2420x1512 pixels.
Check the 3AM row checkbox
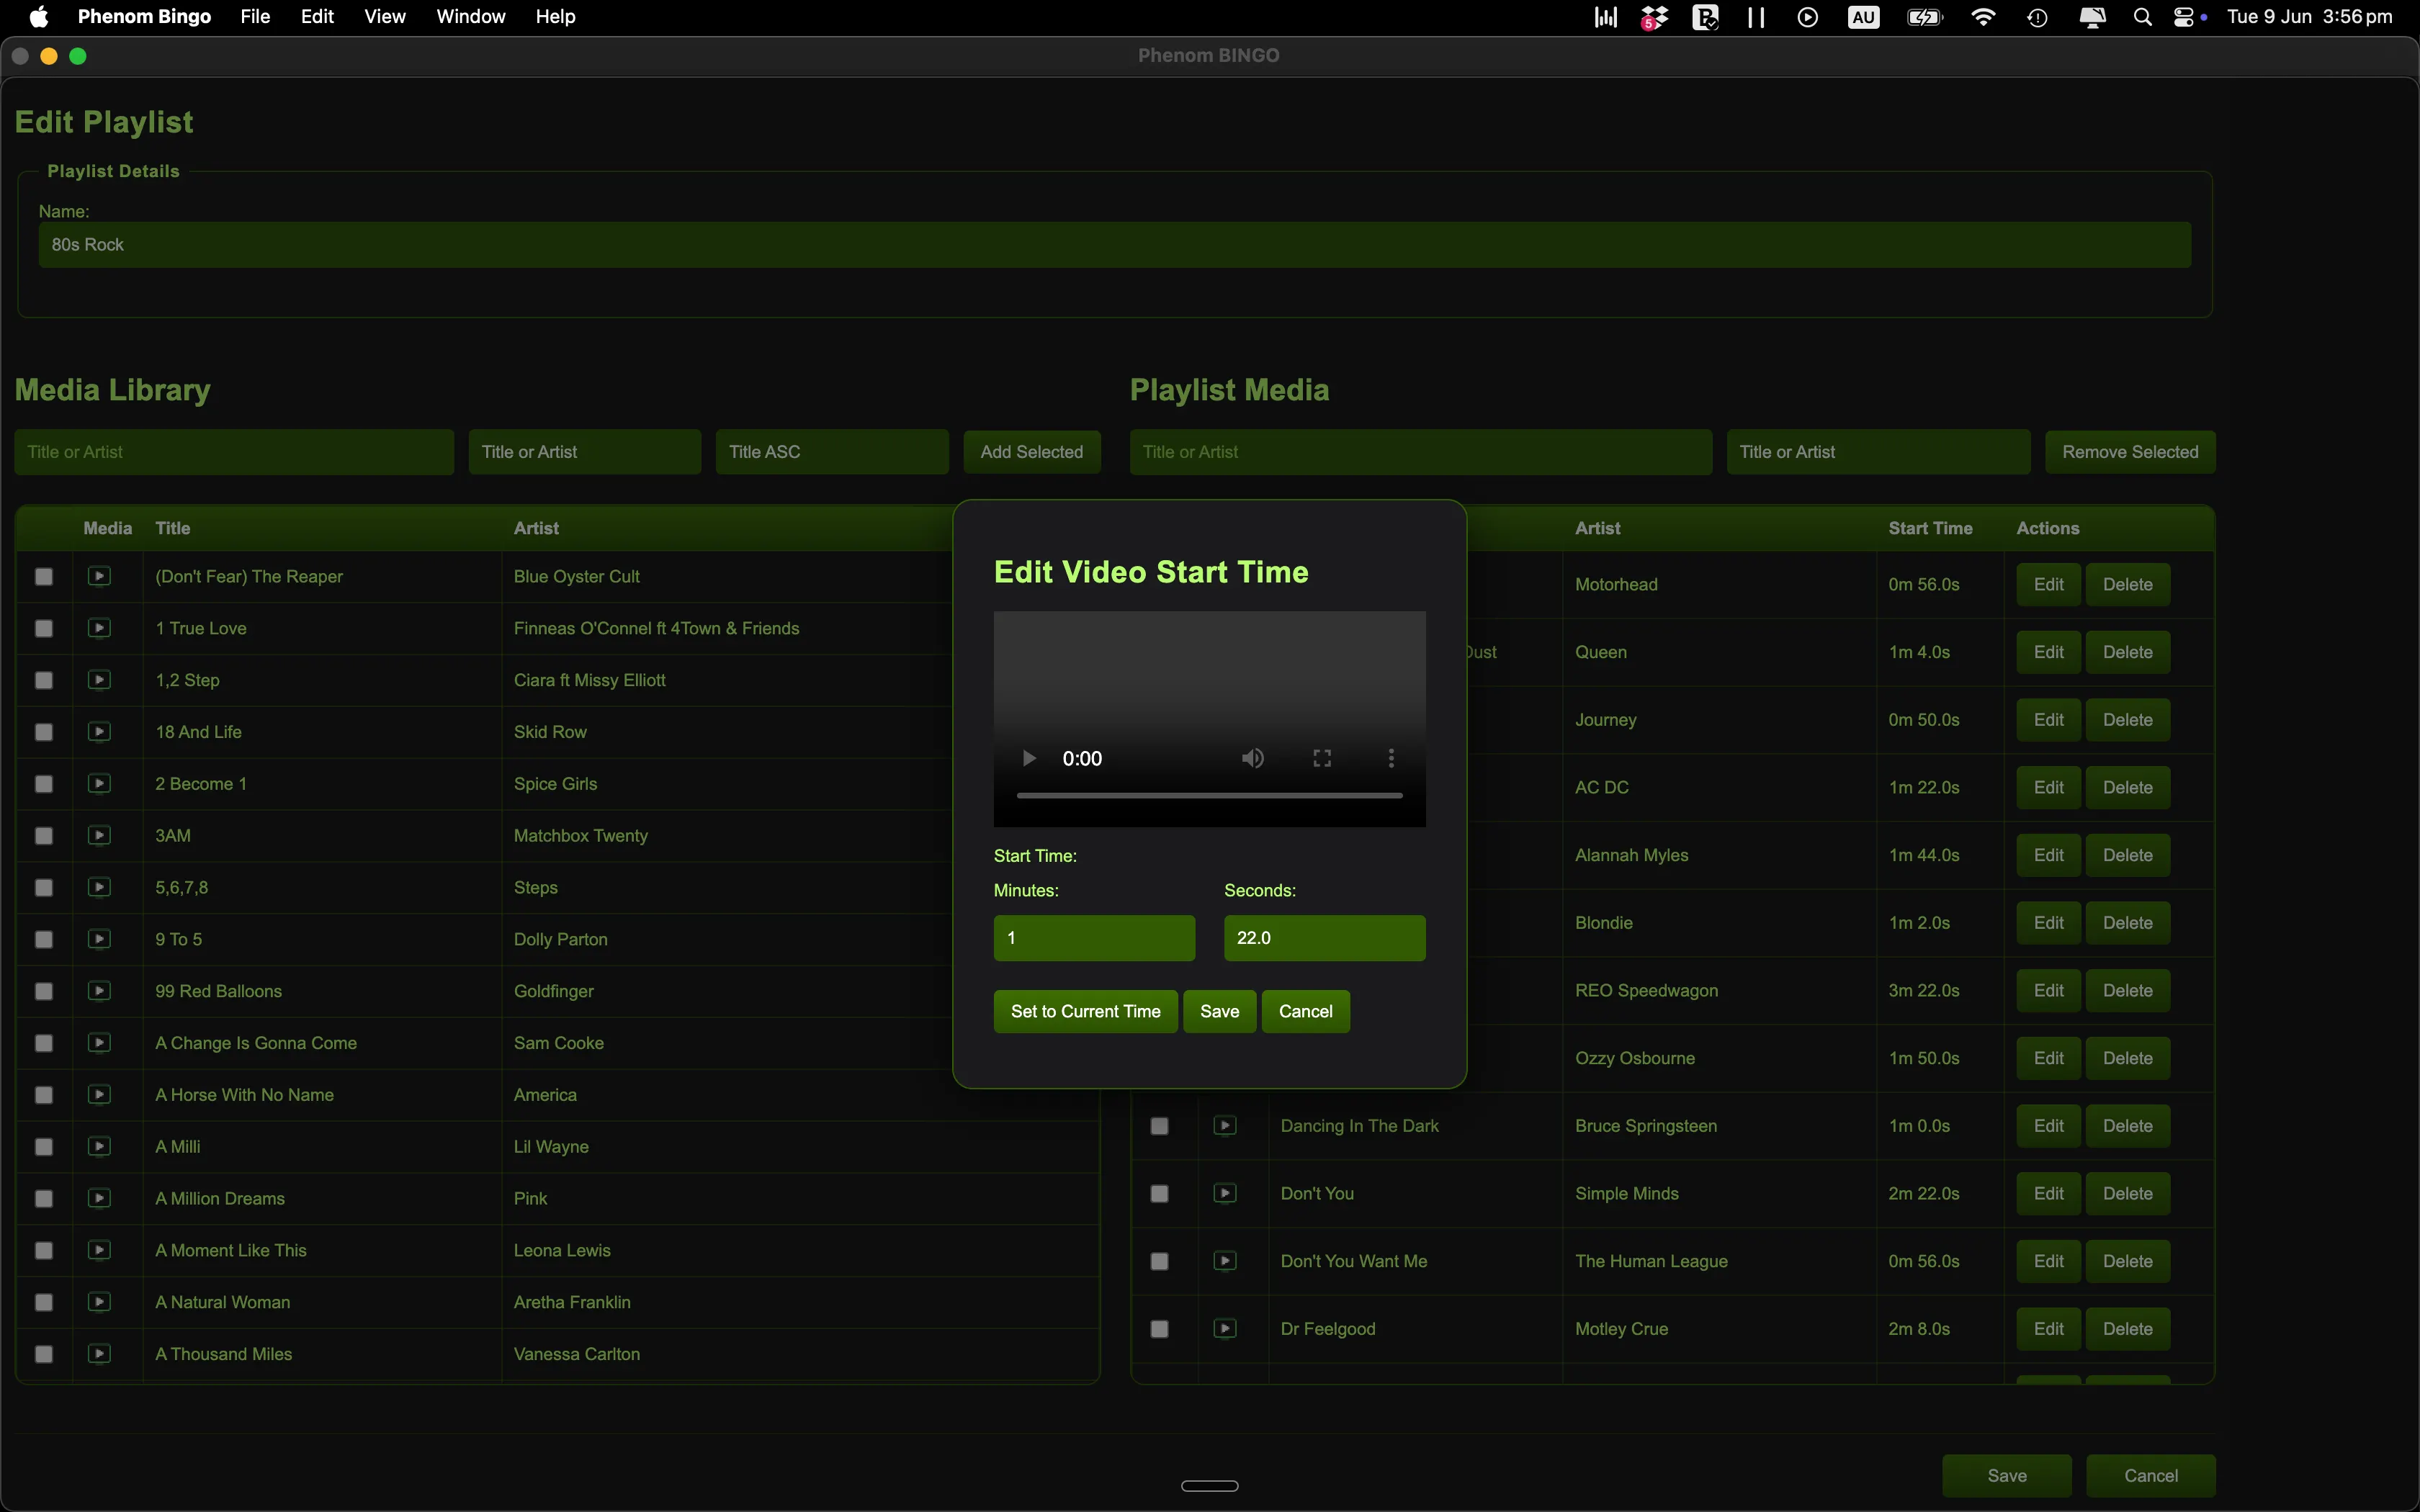[x=44, y=836]
